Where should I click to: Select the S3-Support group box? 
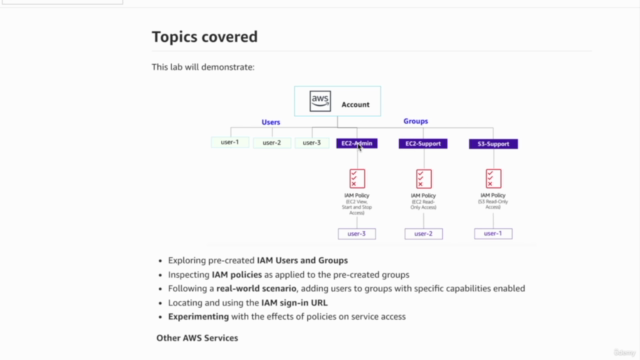493,144
